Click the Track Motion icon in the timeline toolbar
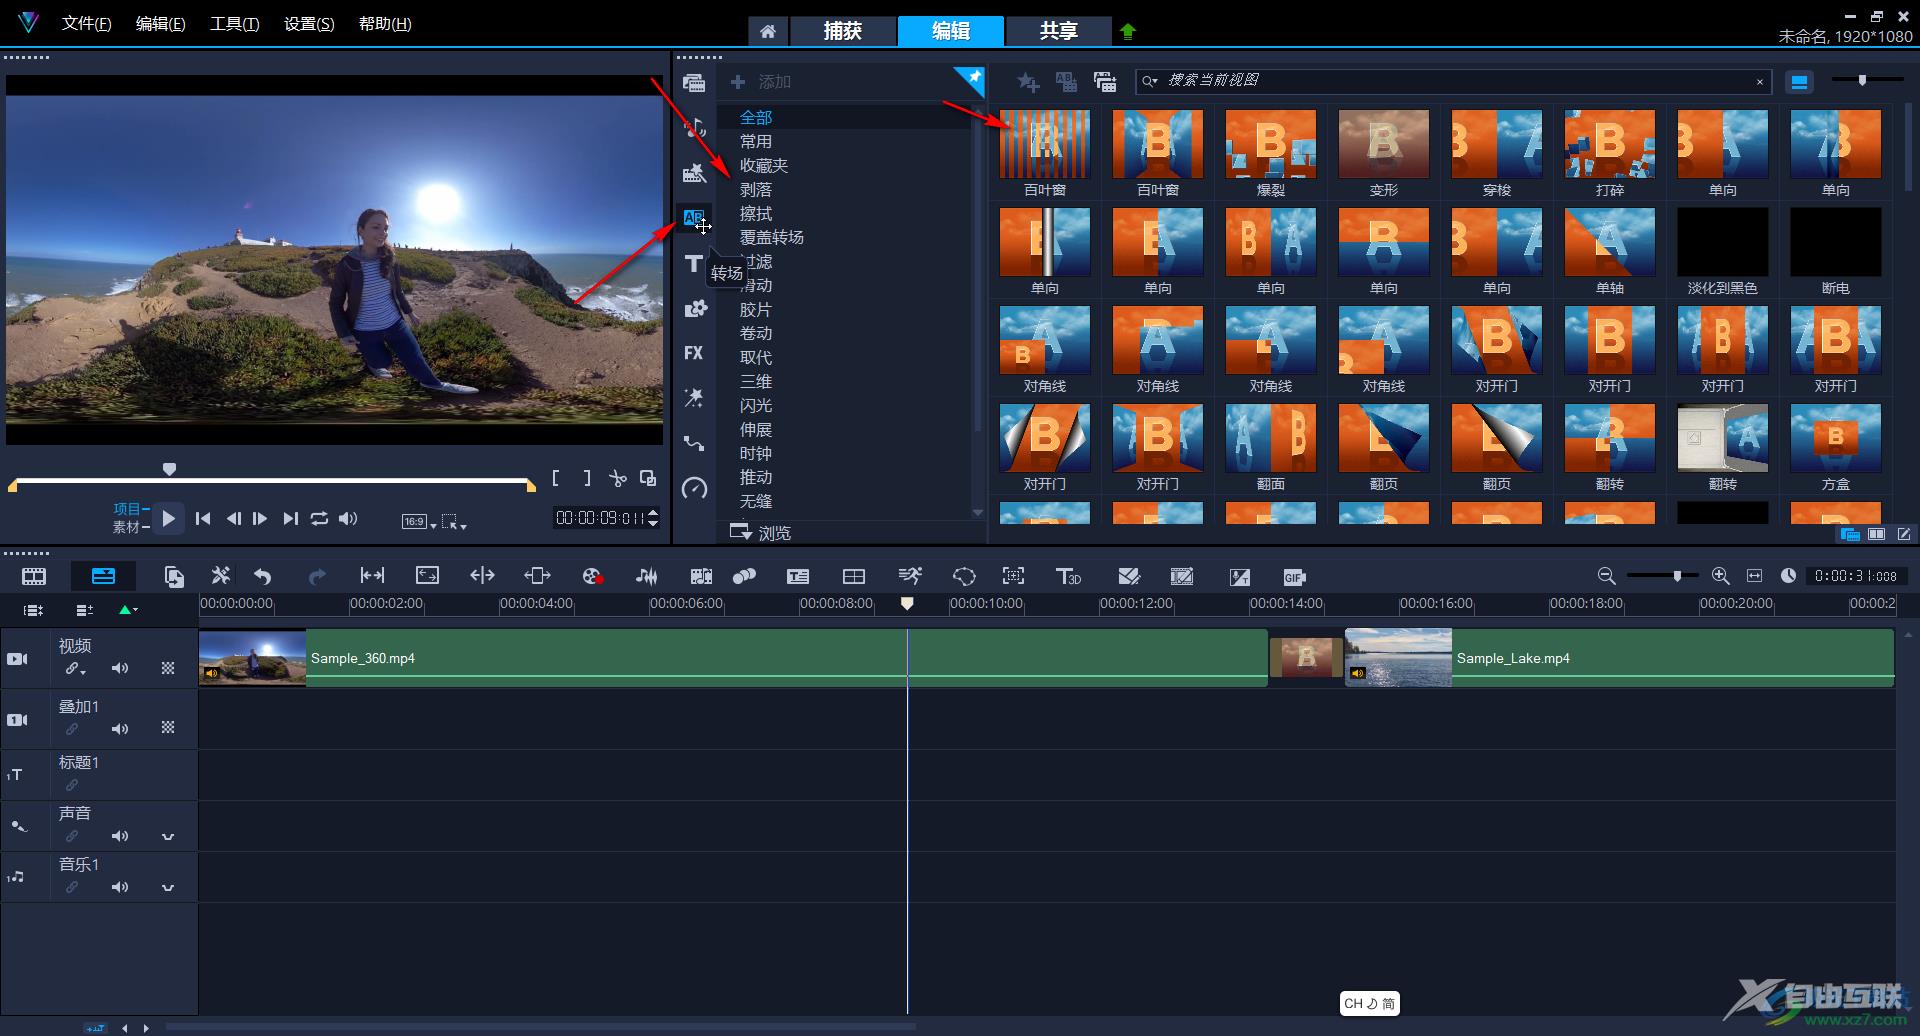The height and width of the screenshot is (1036, 1920). pyautogui.click(x=1013, y=576)
